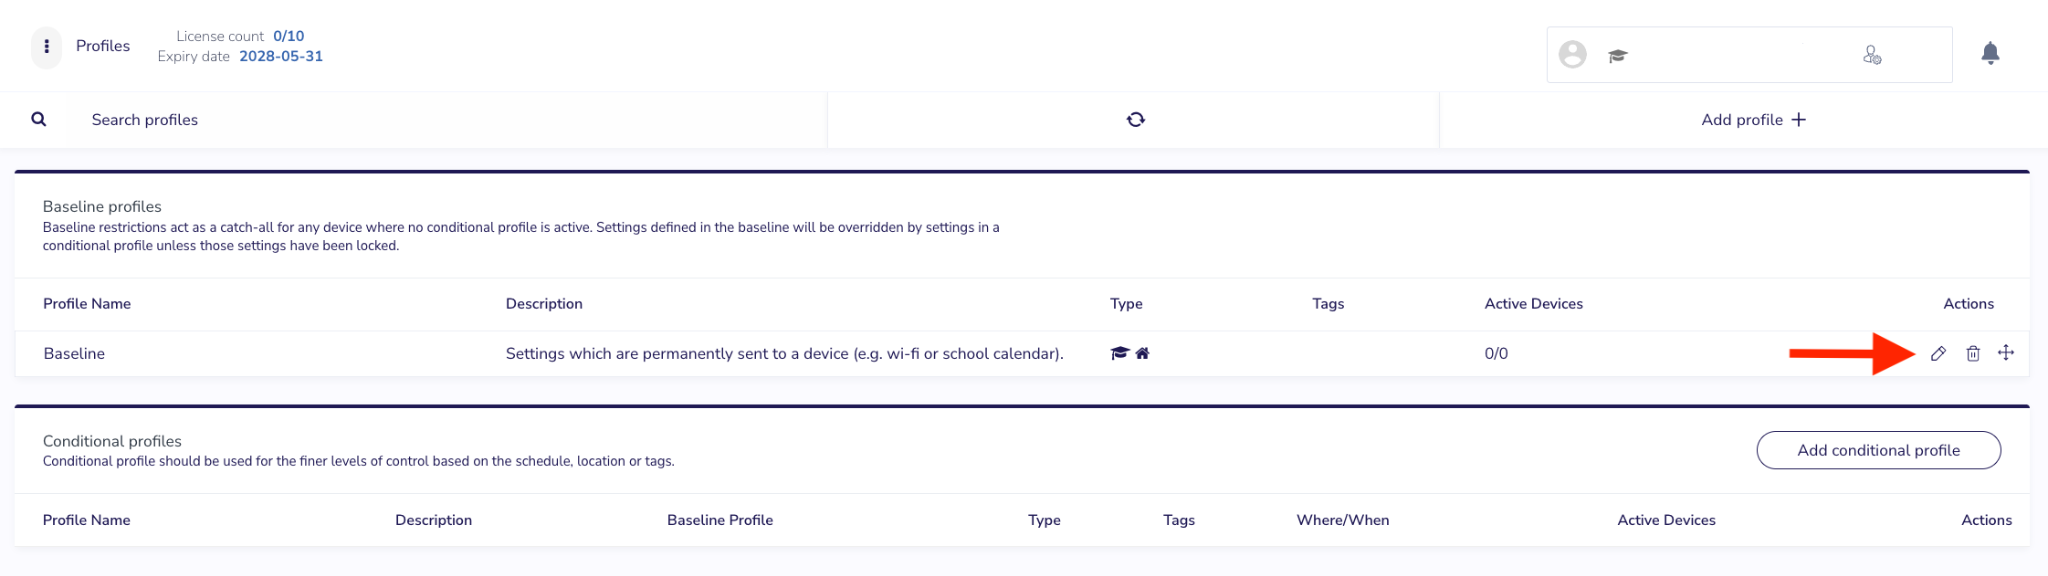Edit the Baseline profile with pencil icon

[1938, 353]
